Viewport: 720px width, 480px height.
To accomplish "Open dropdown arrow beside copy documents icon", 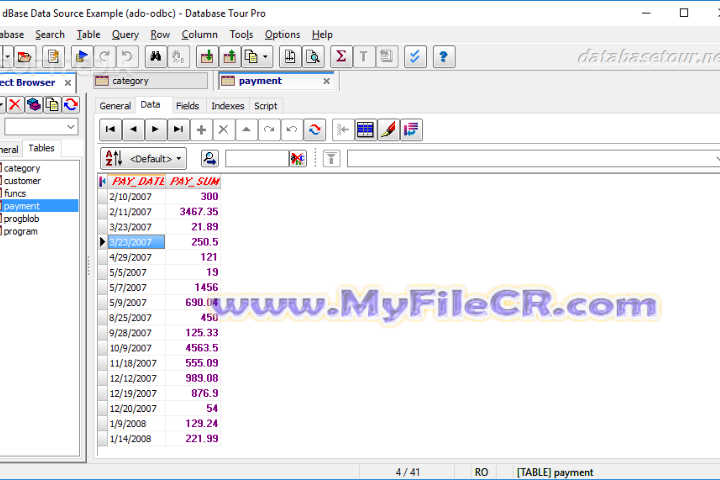I will coord(265,57).
